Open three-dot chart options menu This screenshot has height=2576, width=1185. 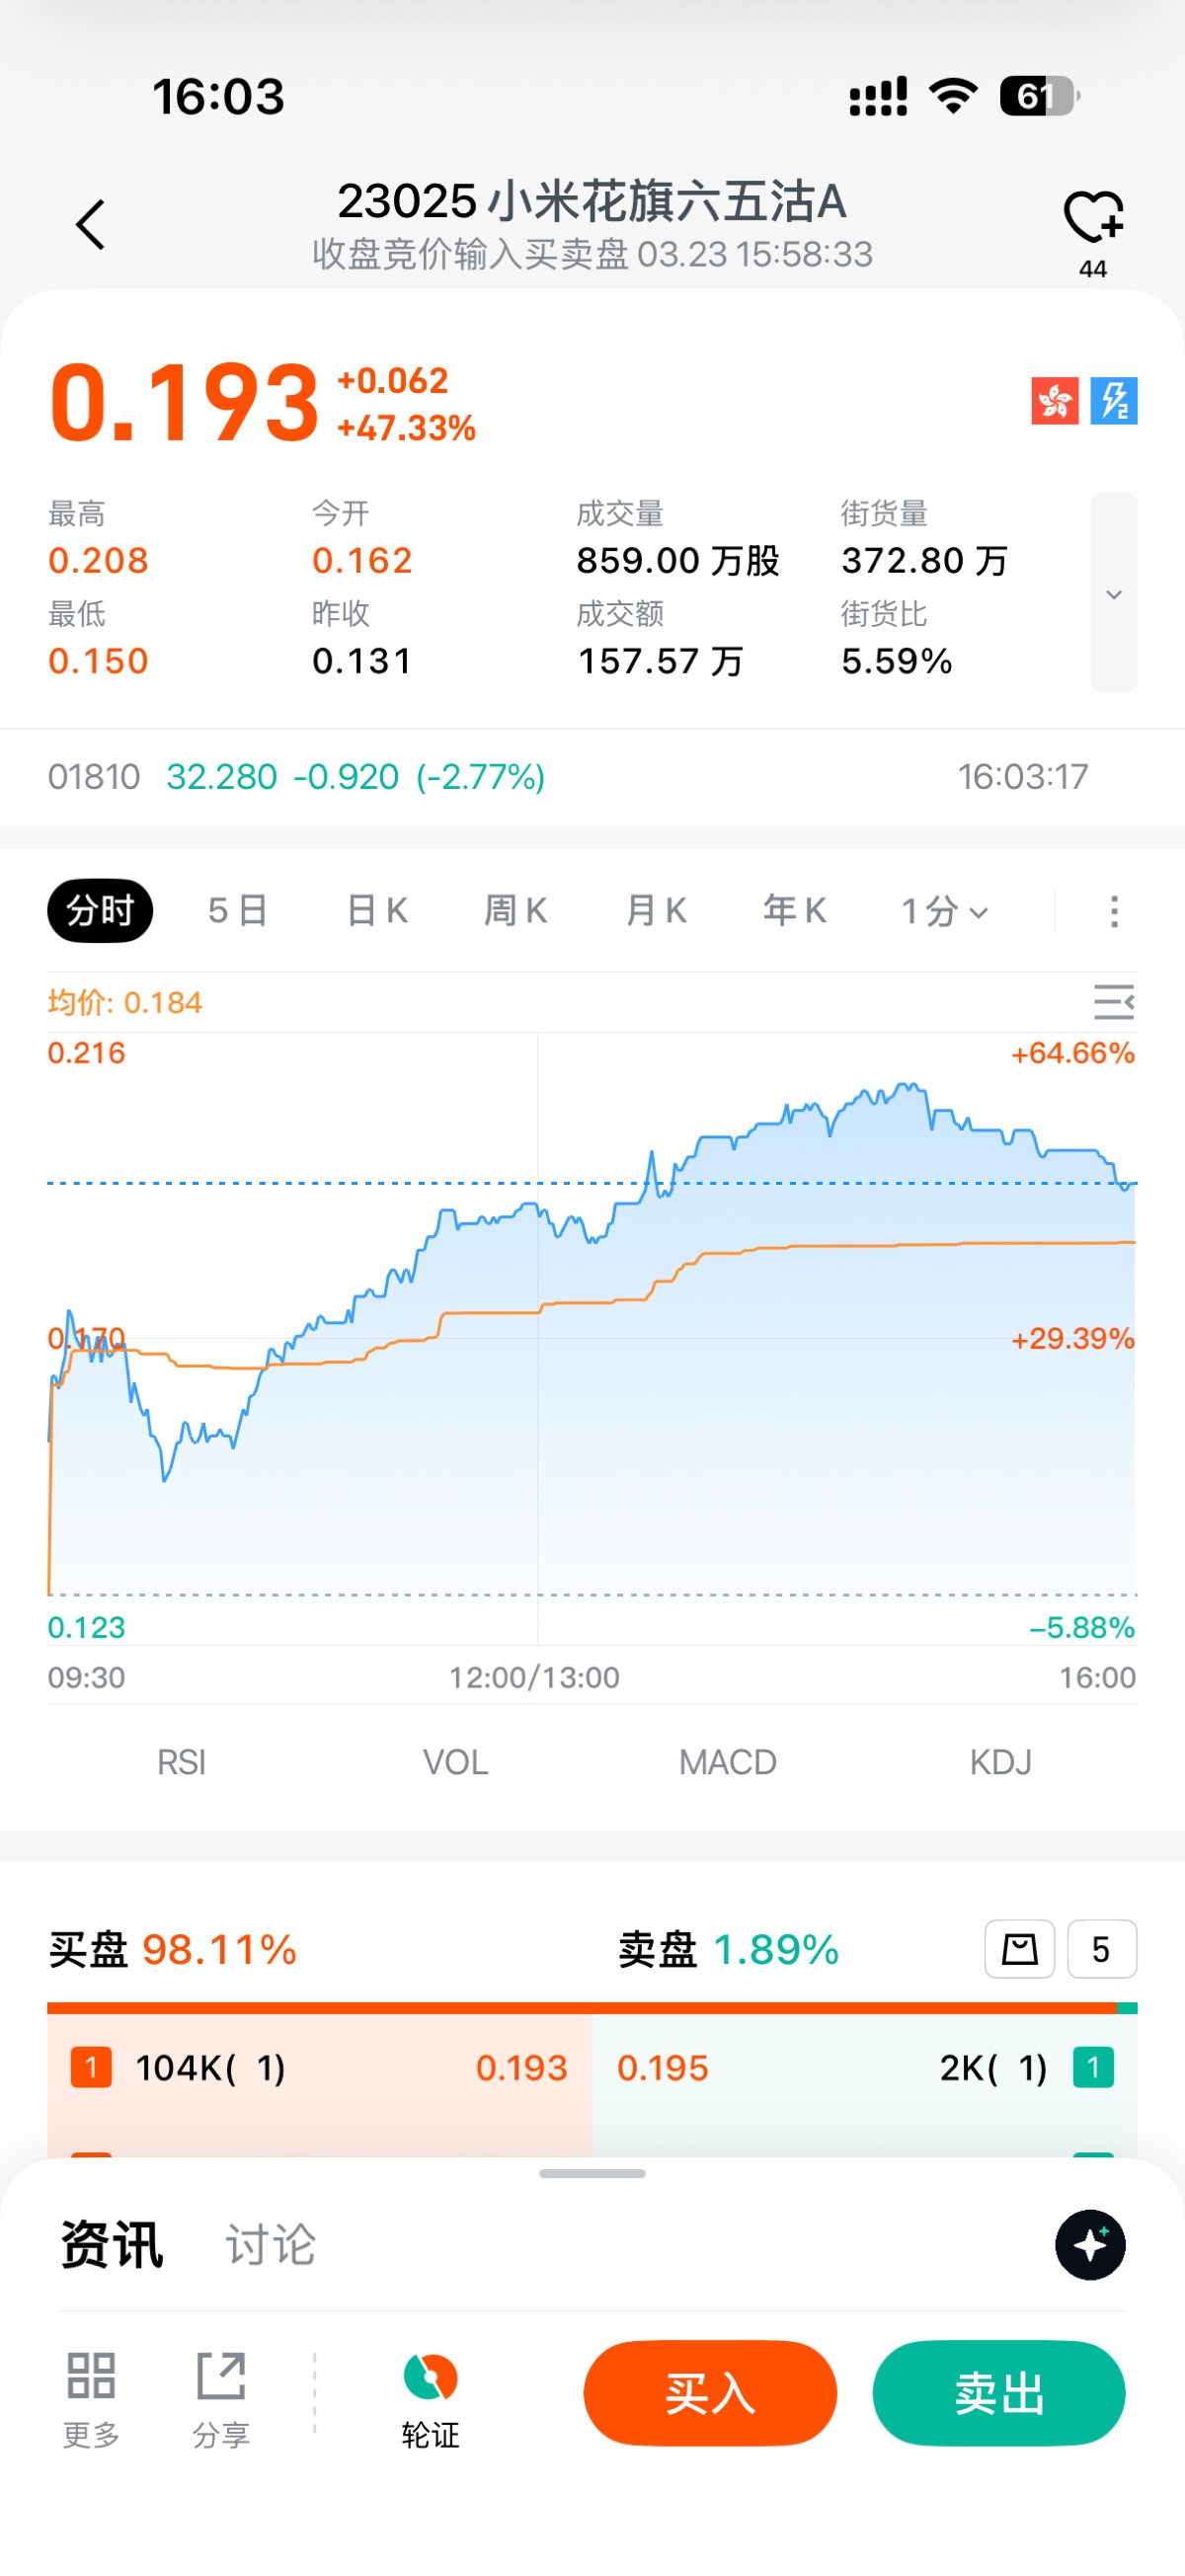tap(1114, 911)
